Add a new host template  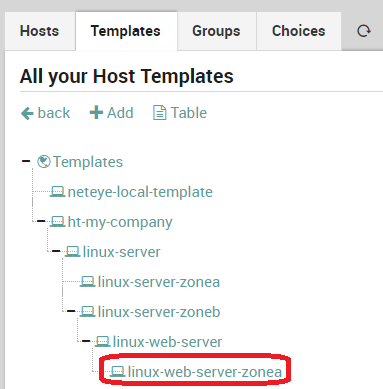(112, 113)
